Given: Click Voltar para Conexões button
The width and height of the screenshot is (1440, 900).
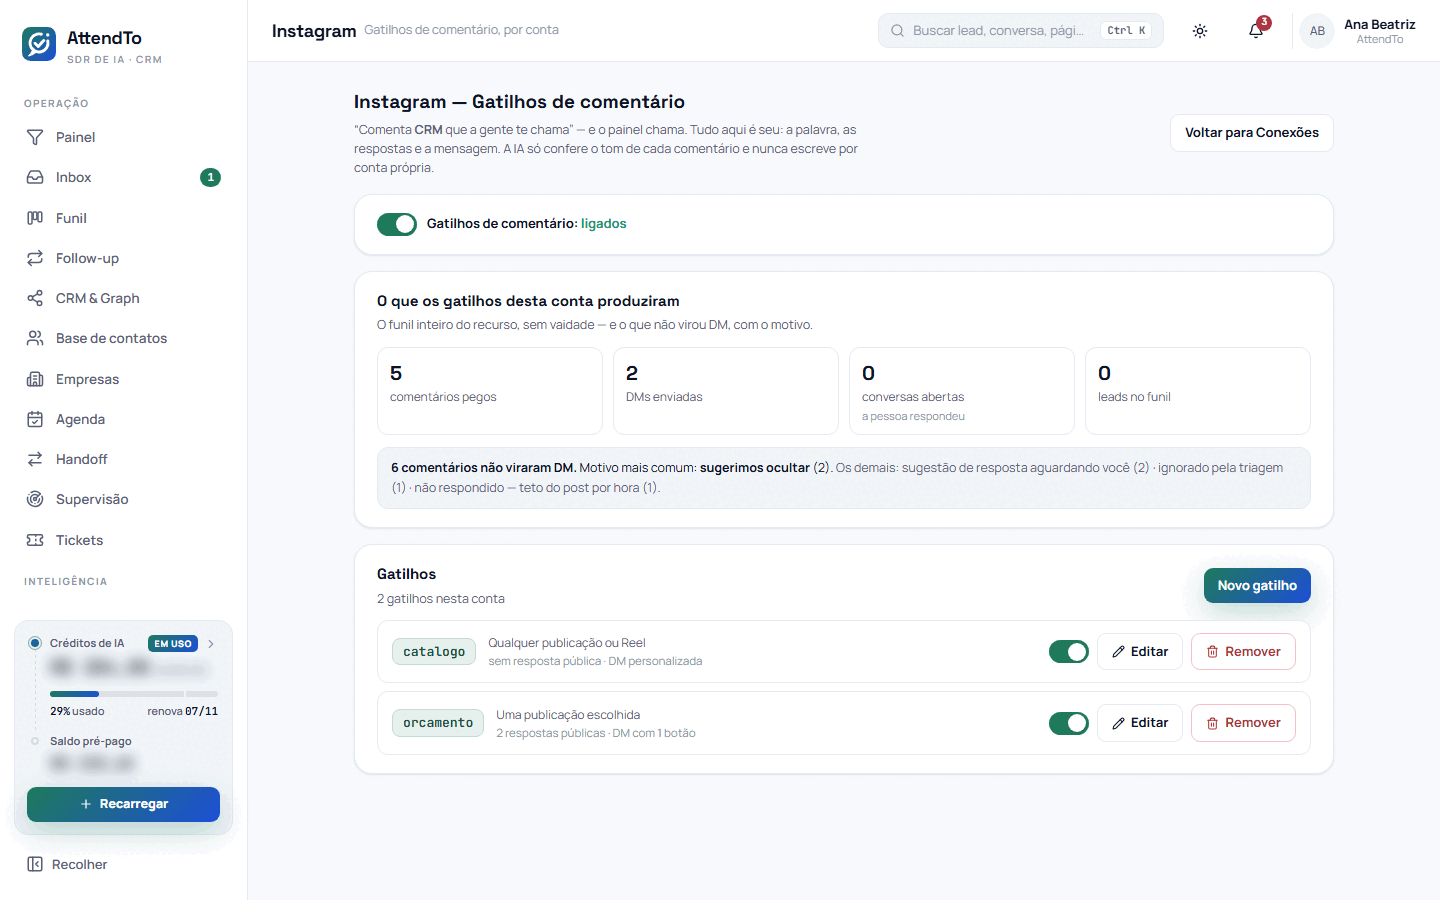Looking at the screenshot, I should [x=1252, y=133].
